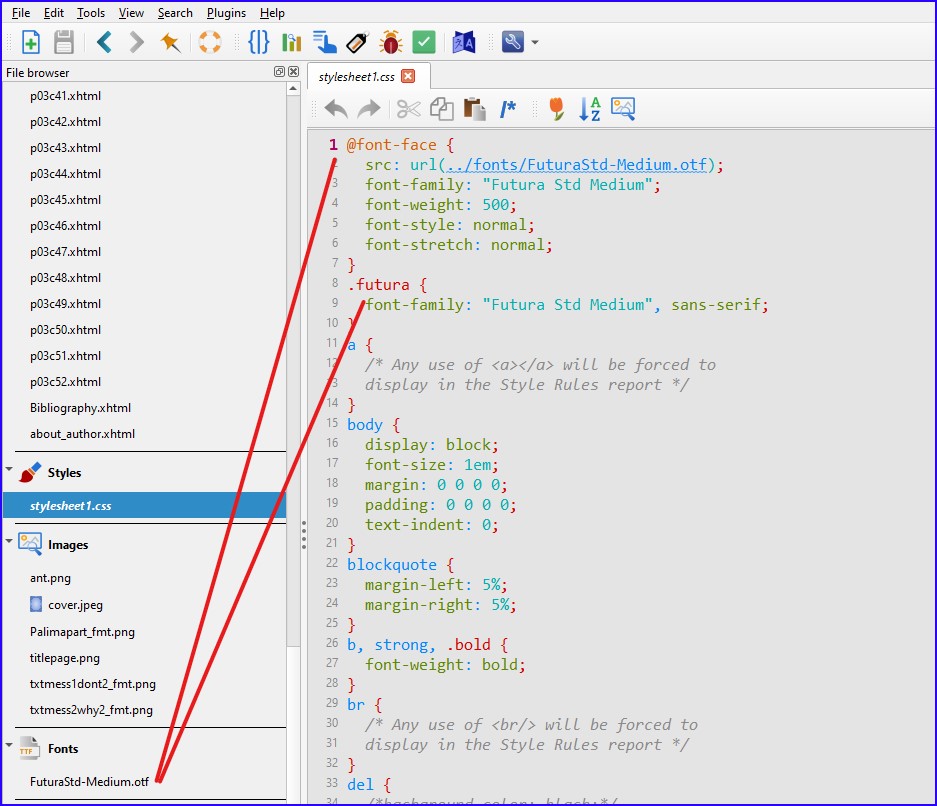Click the beautify braces icon
This screenshot has height=806, width=937.
(x=259, y=42)
